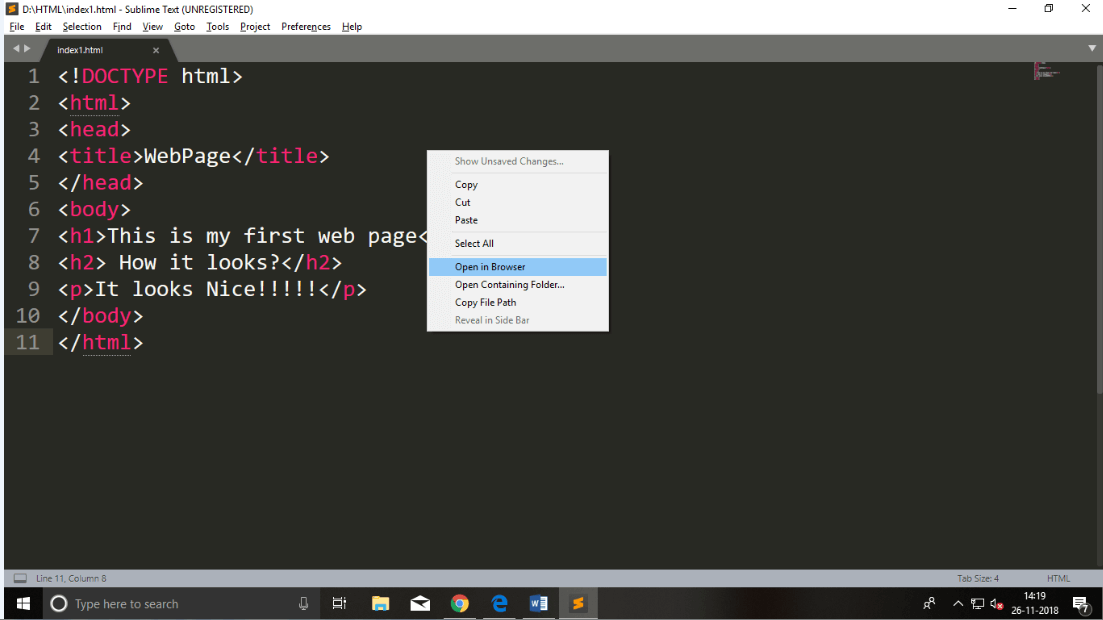
Task: Click the vertical editor scrollbar
Action: click(x=1099, y=229)
